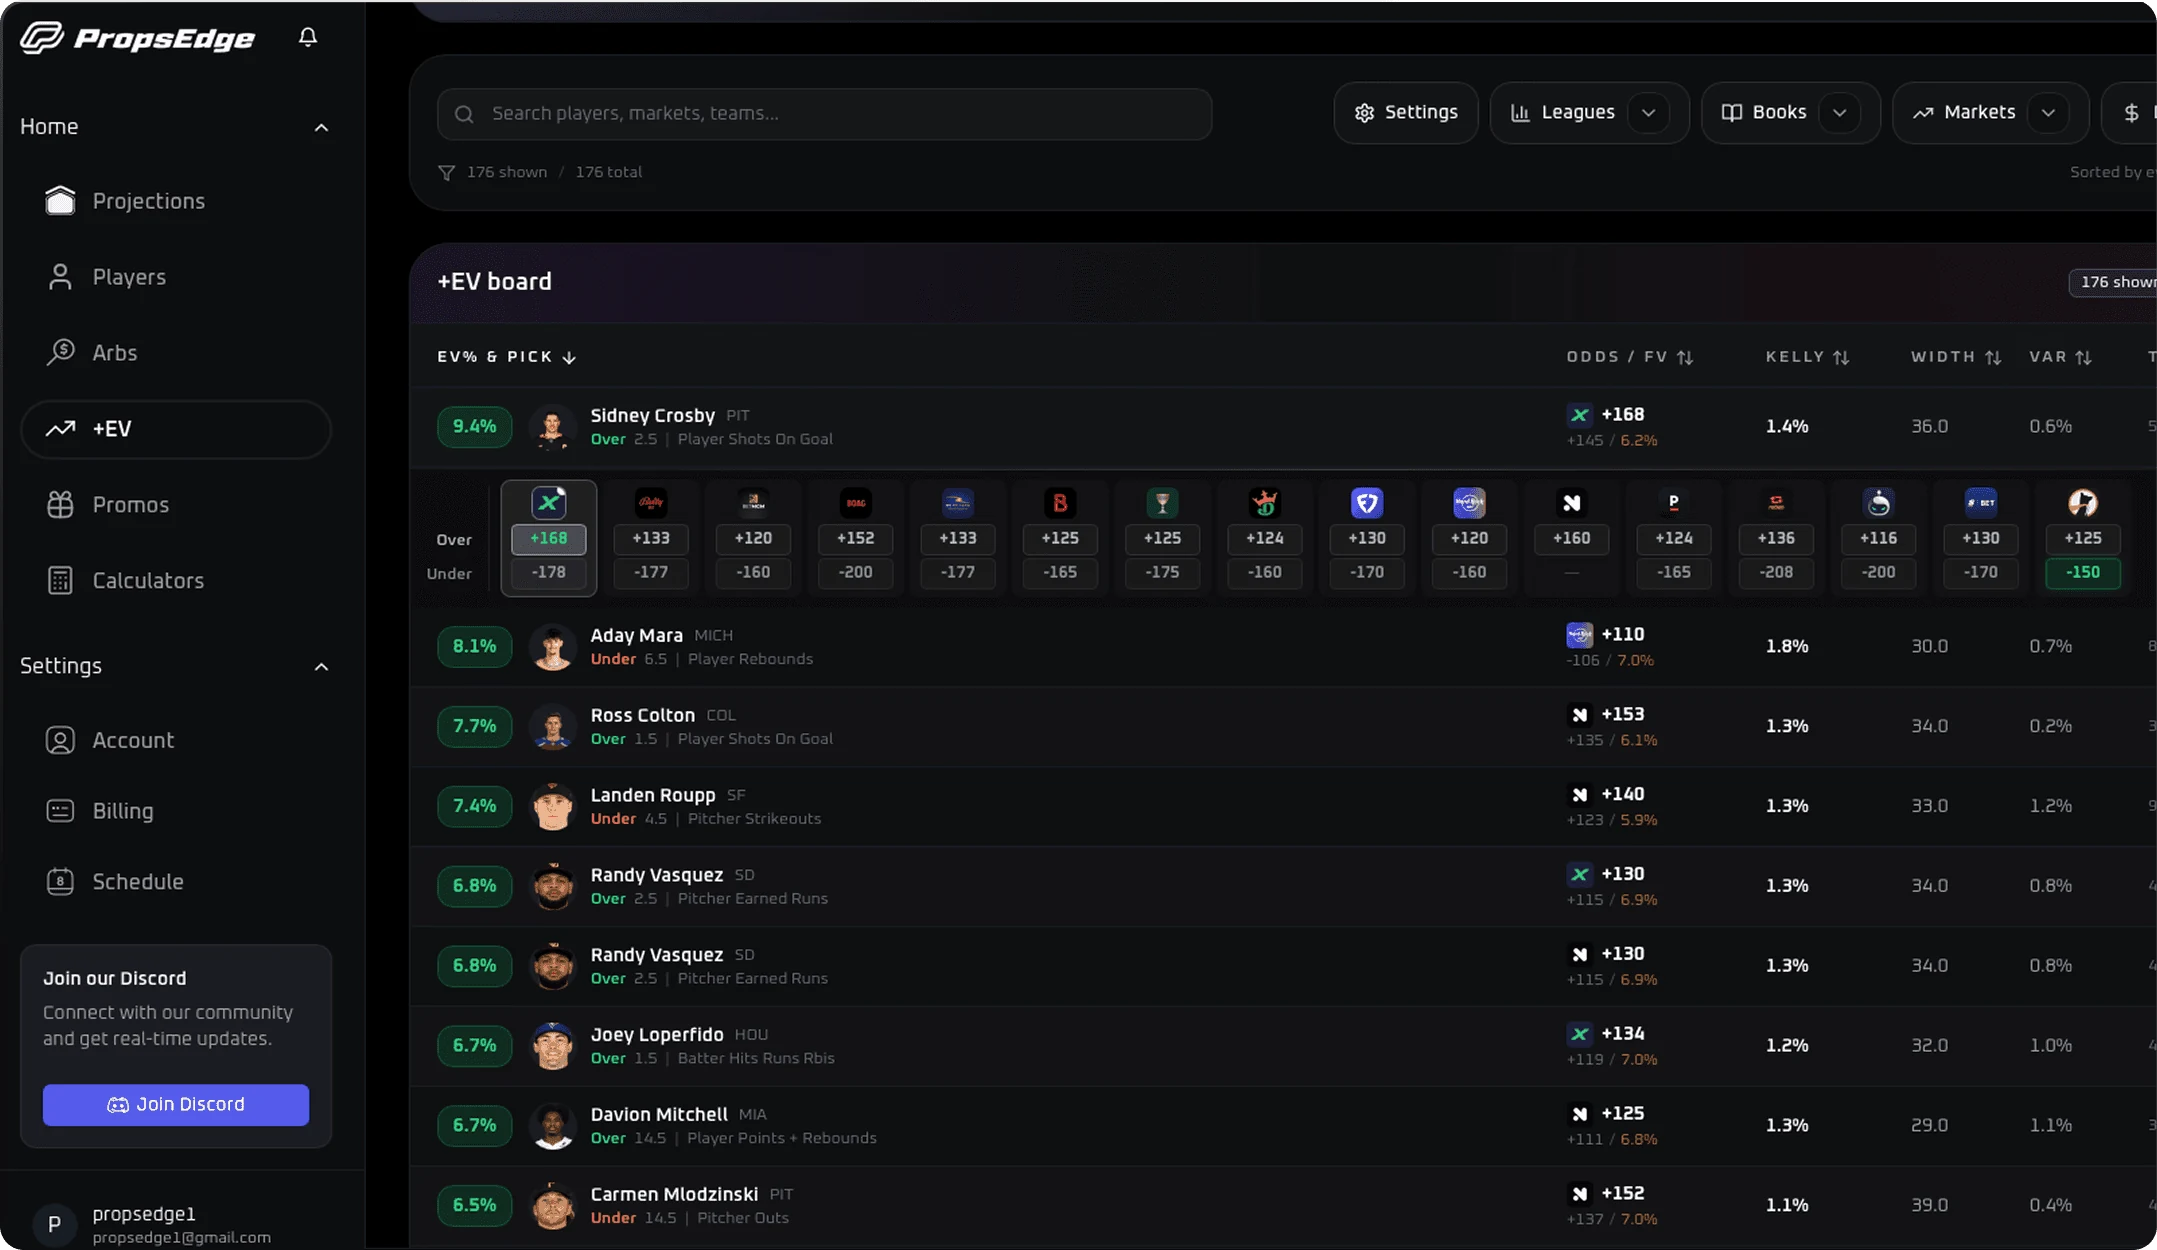Collapse the Settings sidebar section

pyautogui.click(x=321, y=666)
